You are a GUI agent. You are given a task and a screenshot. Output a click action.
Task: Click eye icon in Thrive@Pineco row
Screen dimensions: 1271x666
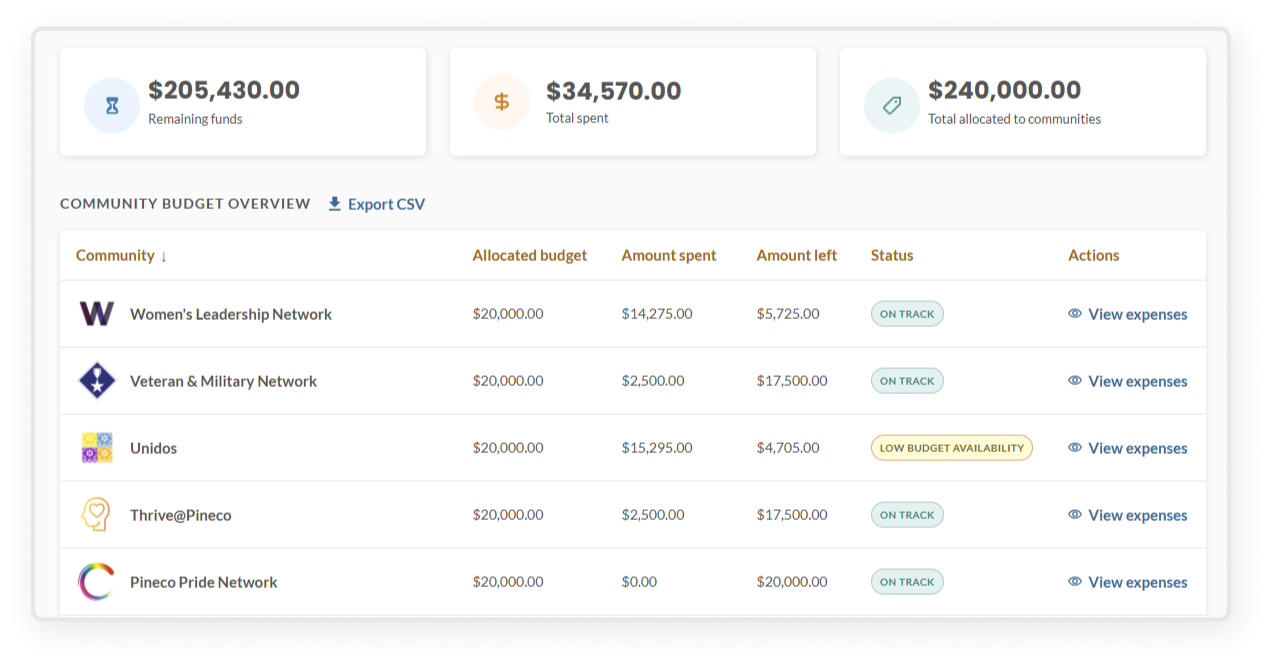tap(1075, 515)
